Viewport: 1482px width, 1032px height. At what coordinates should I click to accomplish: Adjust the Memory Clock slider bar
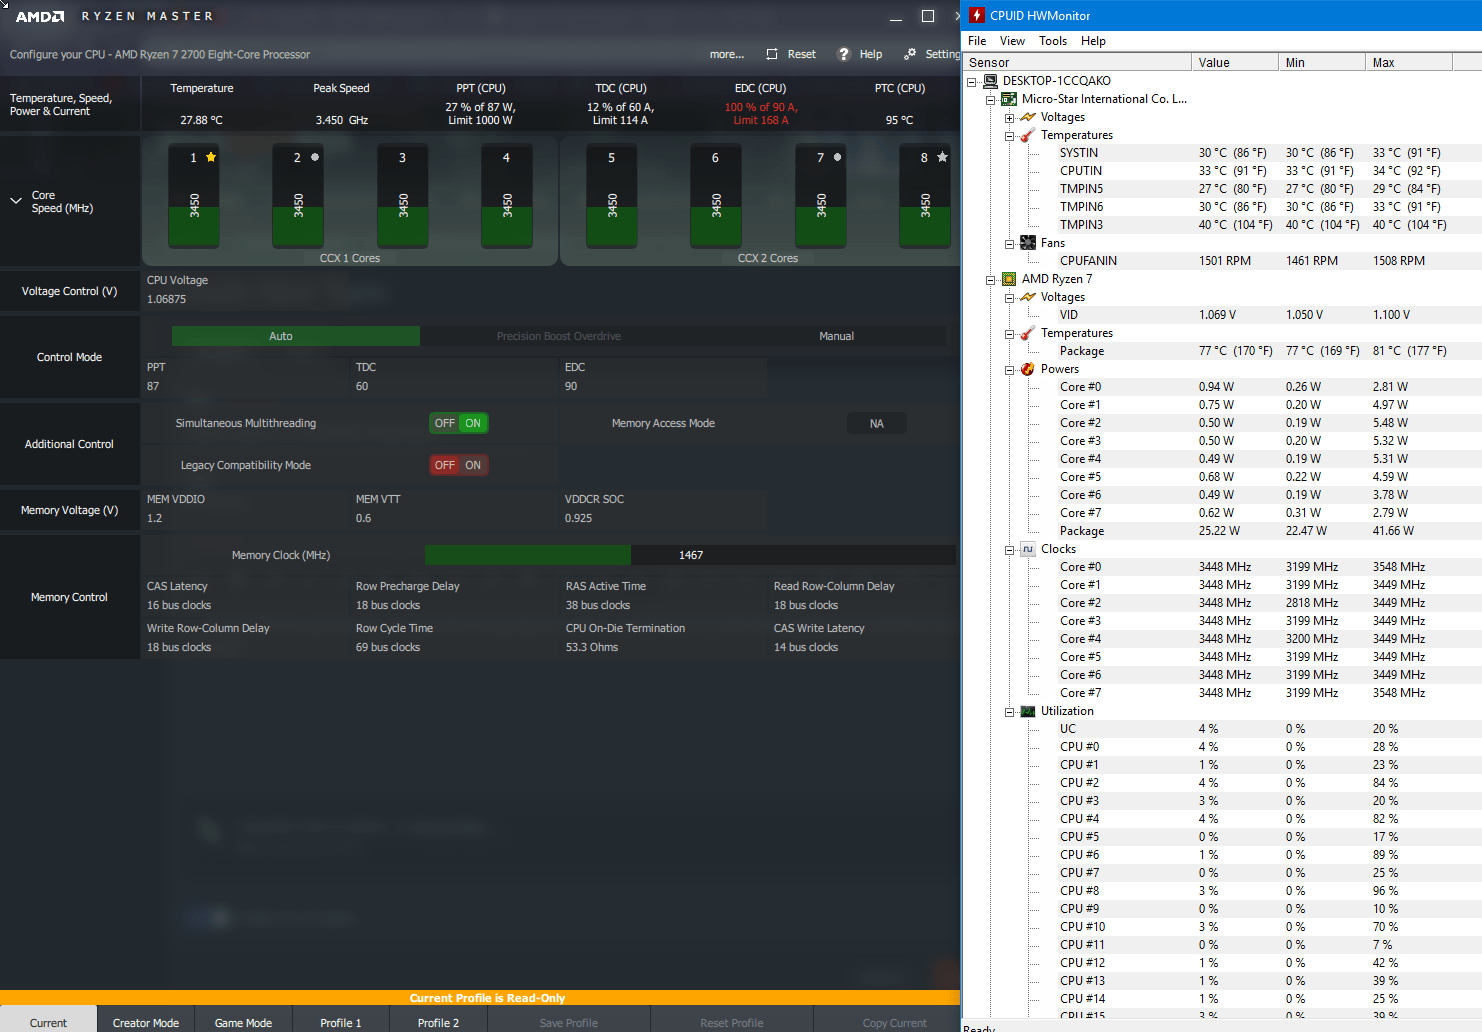pyautogui.click(x=690, y=555)
